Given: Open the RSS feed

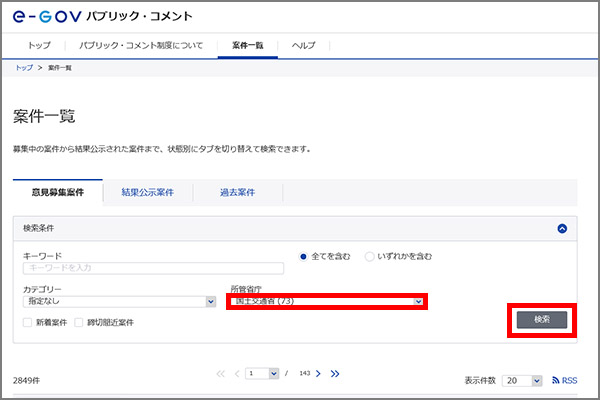Looking at the screenshot, I should (564, 381).
